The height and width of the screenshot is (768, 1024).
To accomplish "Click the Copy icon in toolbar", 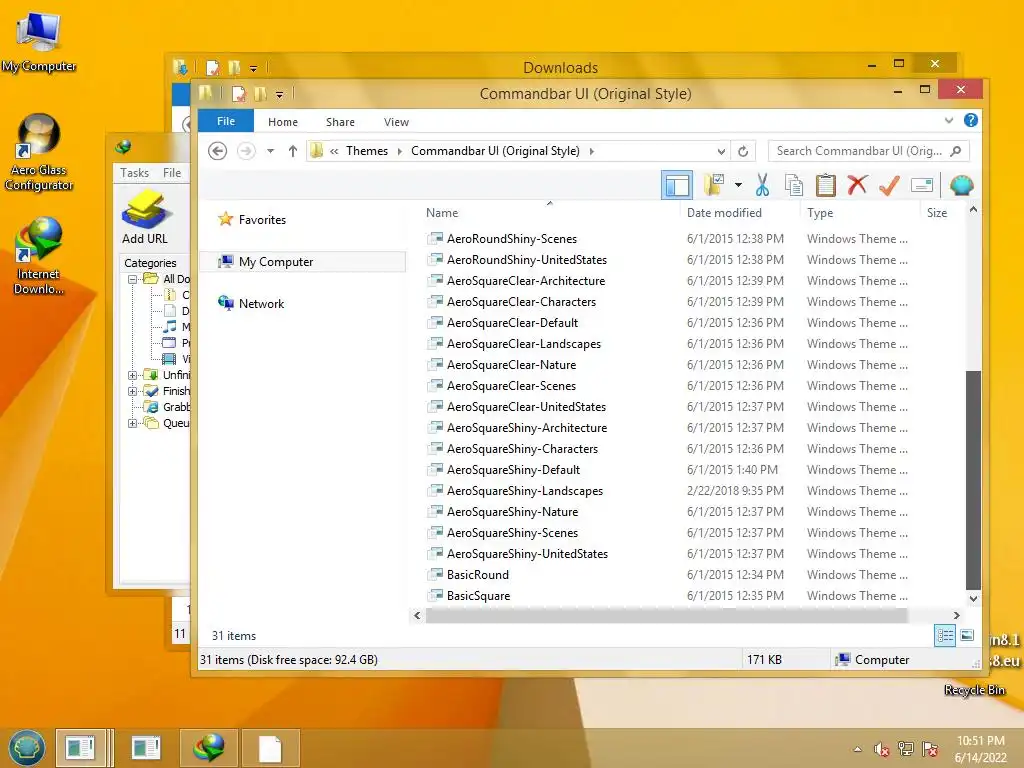I will (793, 185).
